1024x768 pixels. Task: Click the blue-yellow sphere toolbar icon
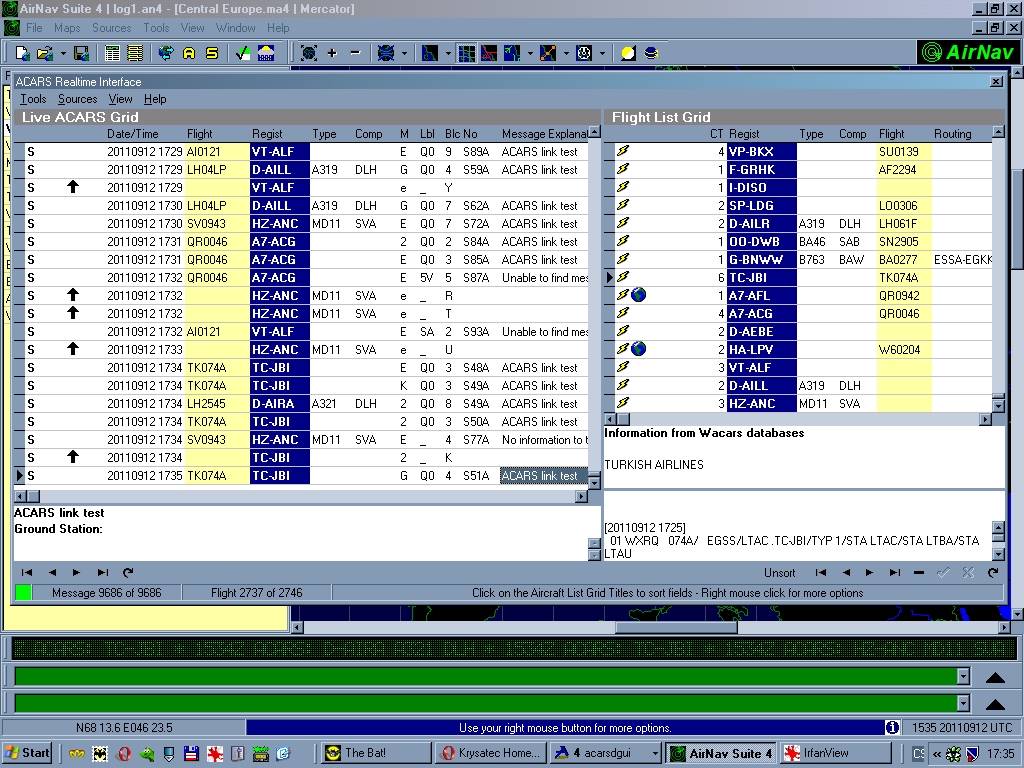(651, 53)
